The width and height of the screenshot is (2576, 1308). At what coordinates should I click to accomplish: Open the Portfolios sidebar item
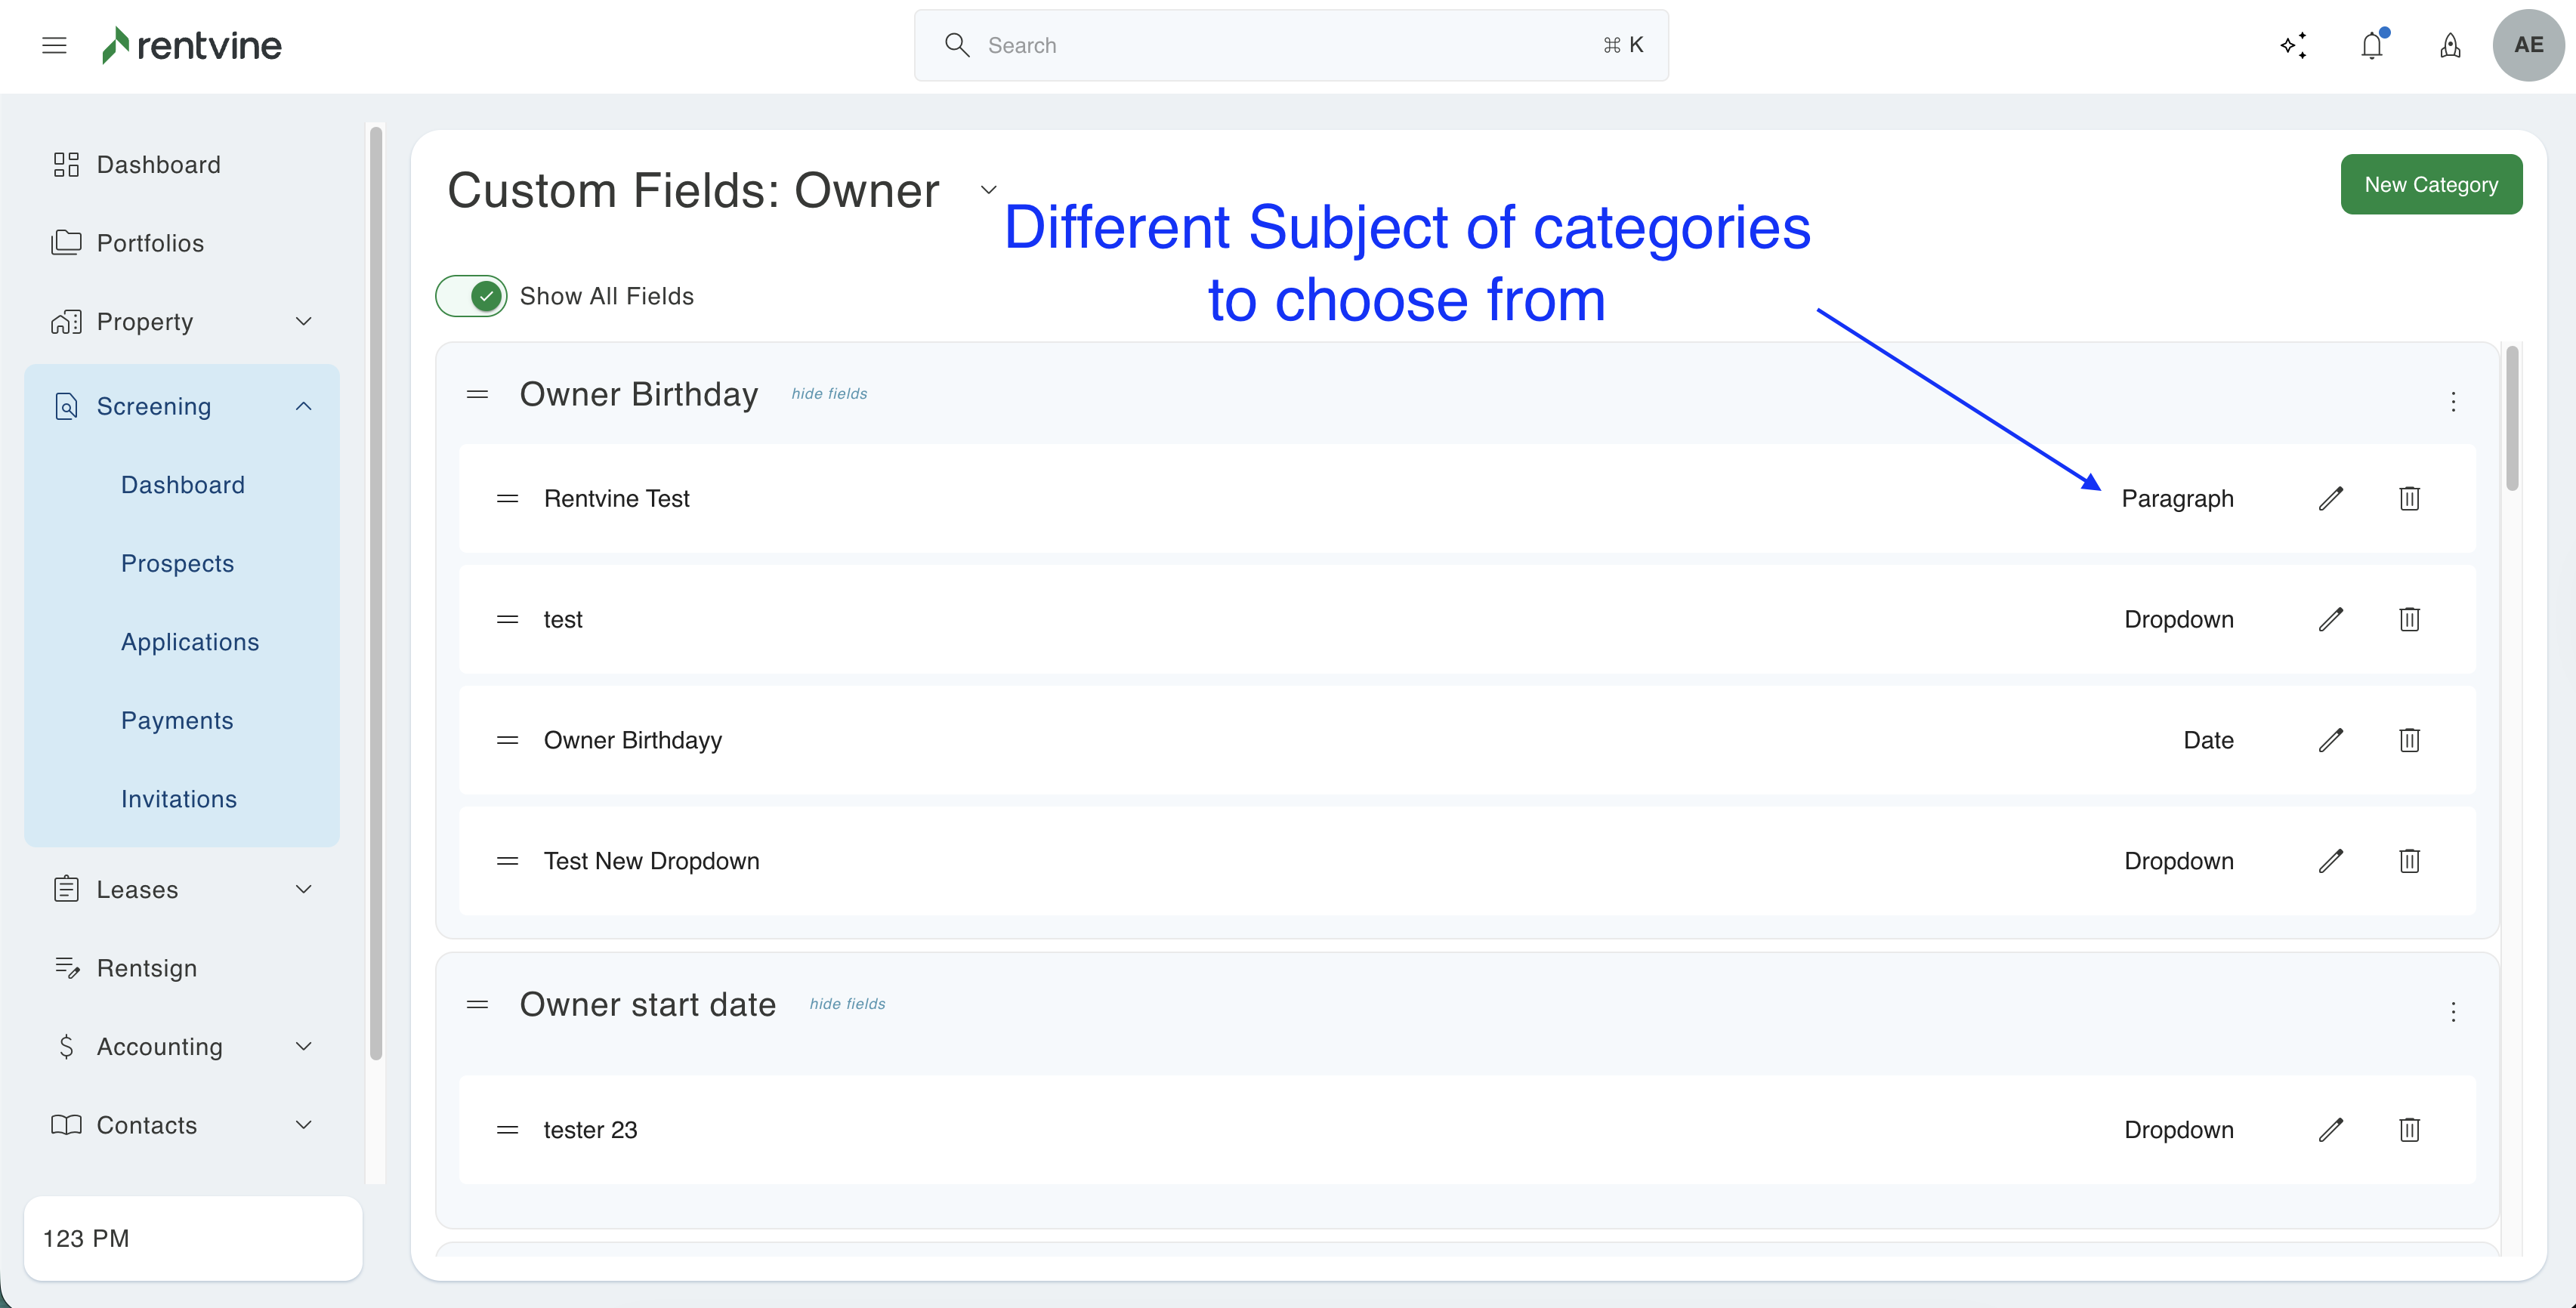(150, 243)
